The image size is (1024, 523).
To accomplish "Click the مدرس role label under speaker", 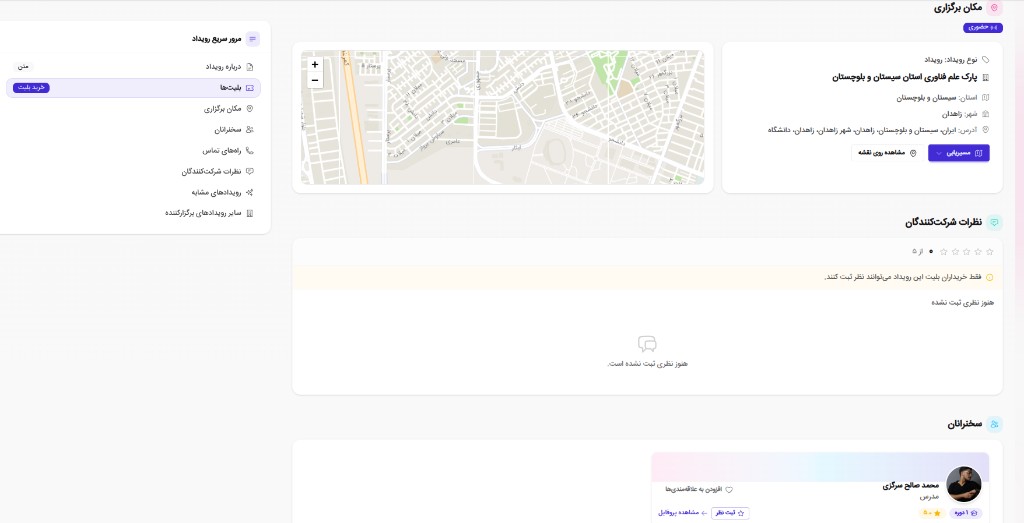I will [x=929, y=497].
